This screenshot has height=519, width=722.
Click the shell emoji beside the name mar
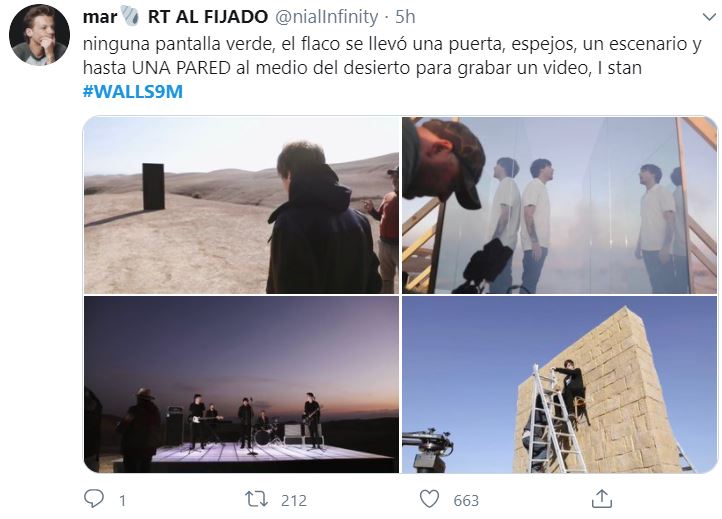[x=129, y=16]
